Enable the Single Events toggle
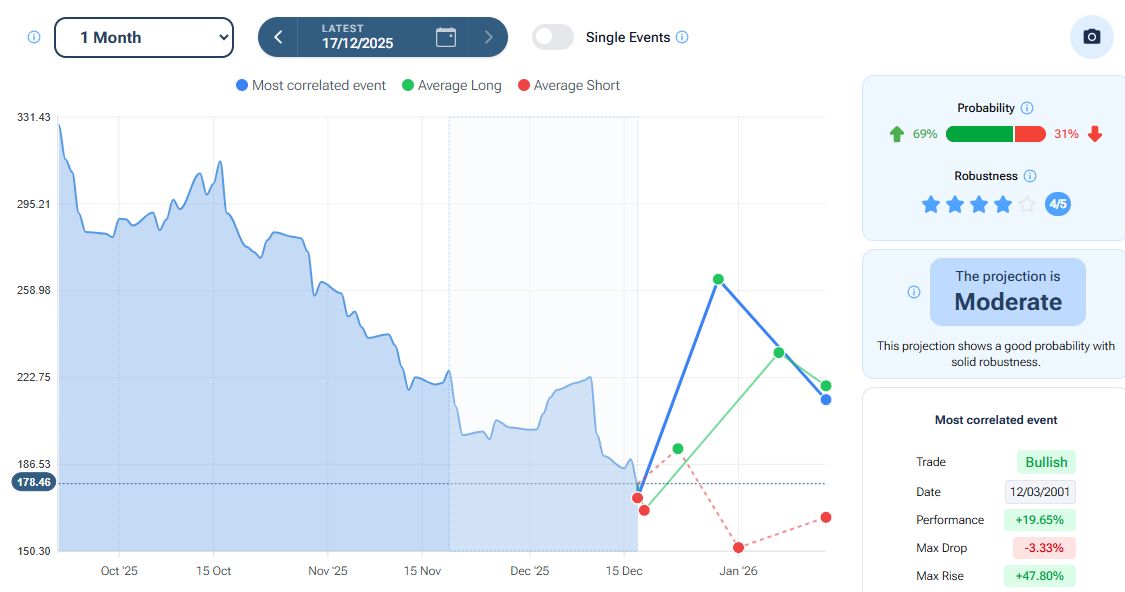 click(x=553, y=37)
